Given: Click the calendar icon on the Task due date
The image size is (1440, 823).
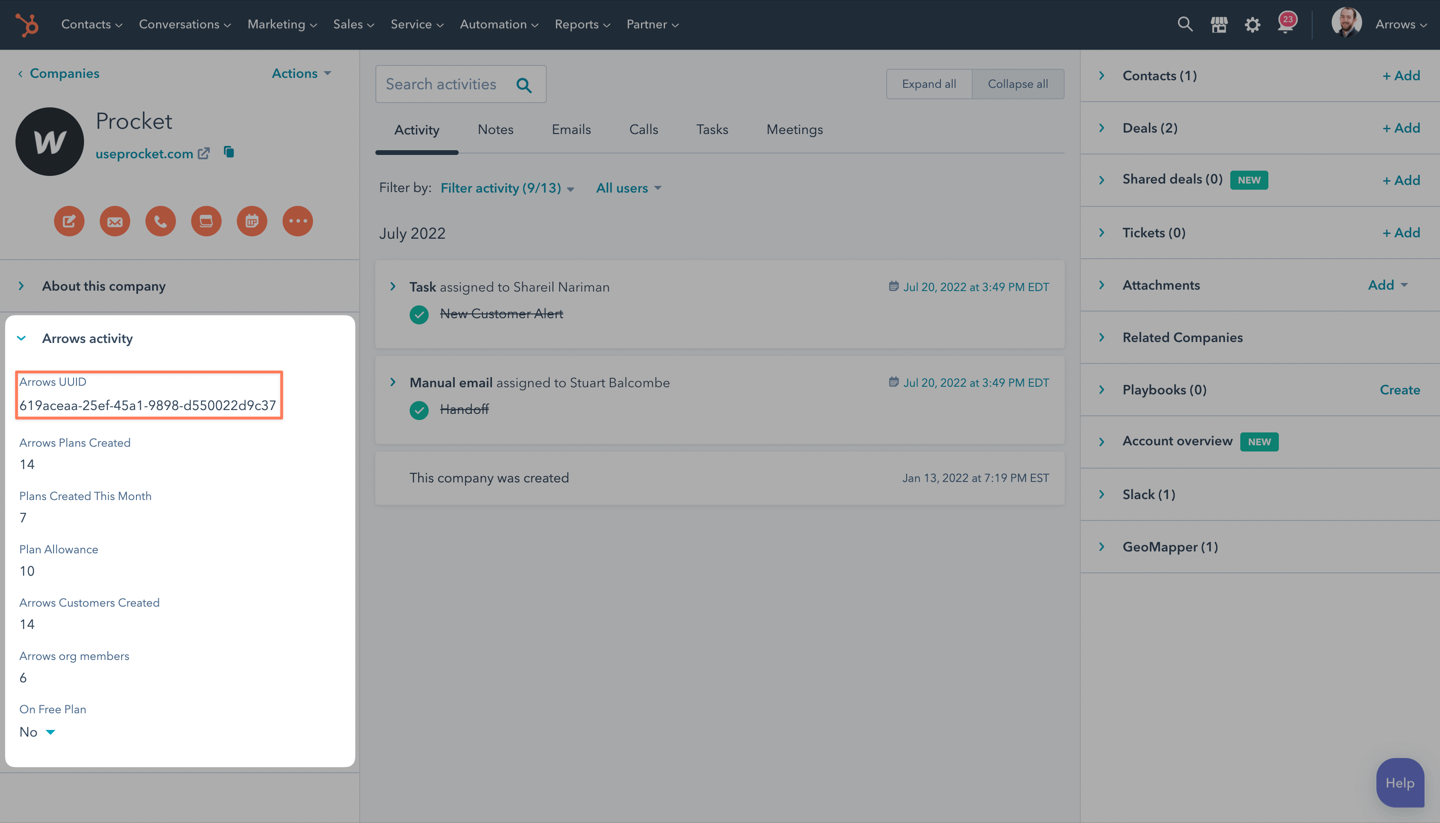Looking at the screenshot, I should [x=894, y=286].
